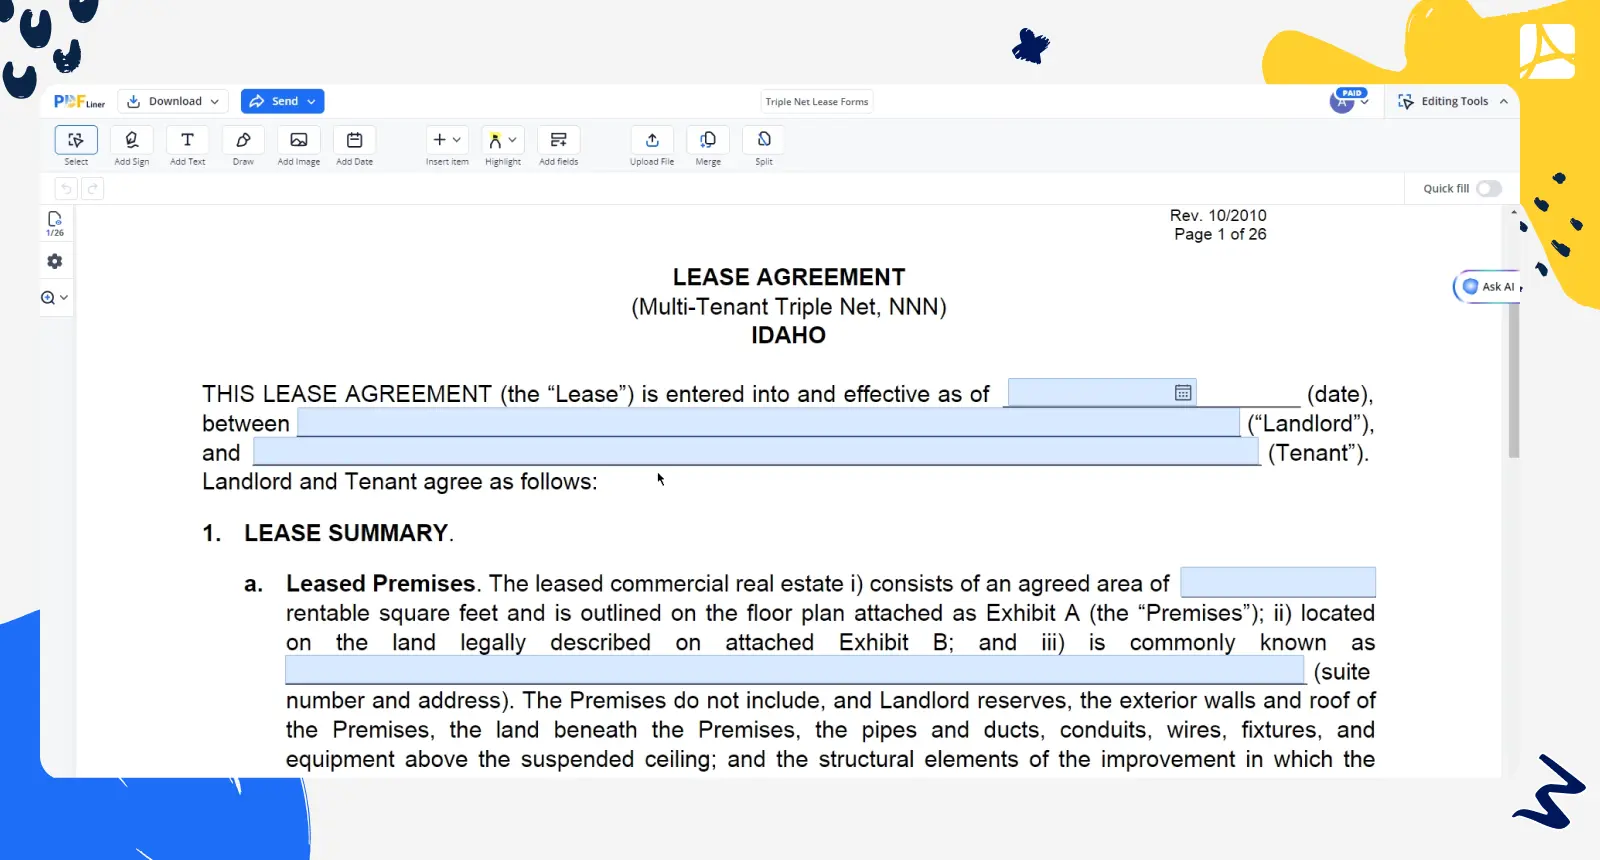Click the Add Image tool
The height and width of the screenshot is (860, 1600).
299,146
